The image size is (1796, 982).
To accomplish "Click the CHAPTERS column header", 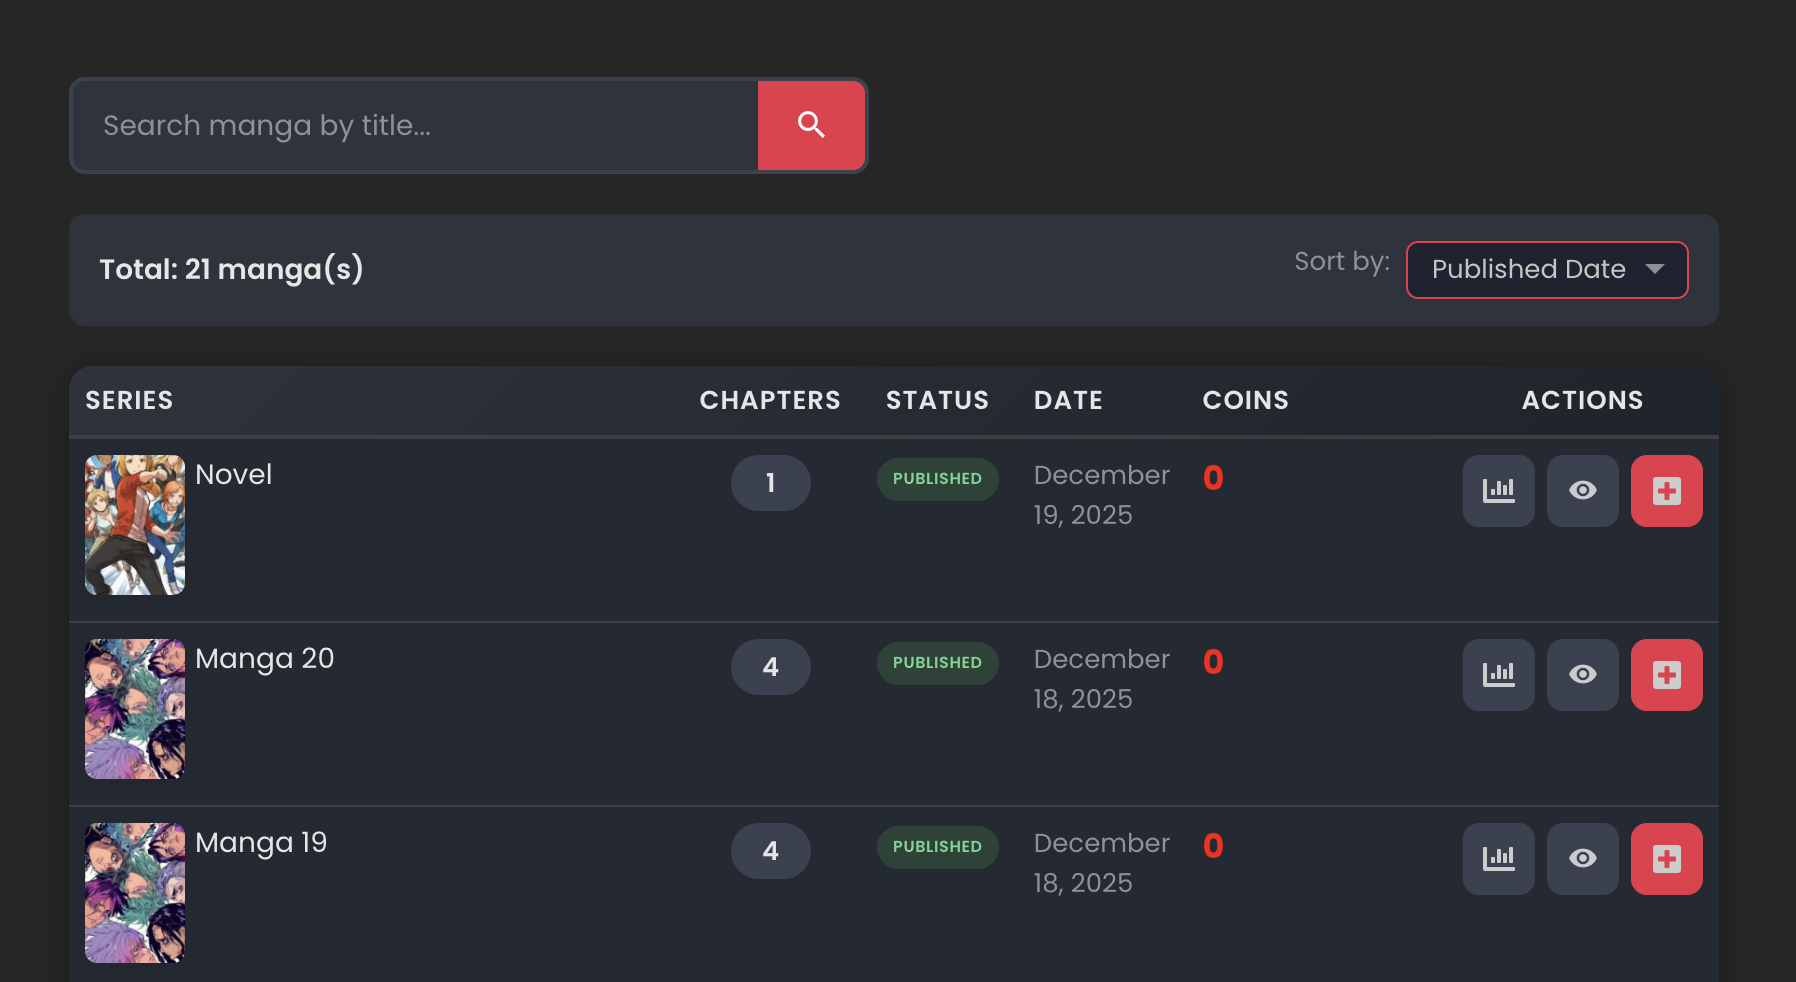I will tap(769, 400).
